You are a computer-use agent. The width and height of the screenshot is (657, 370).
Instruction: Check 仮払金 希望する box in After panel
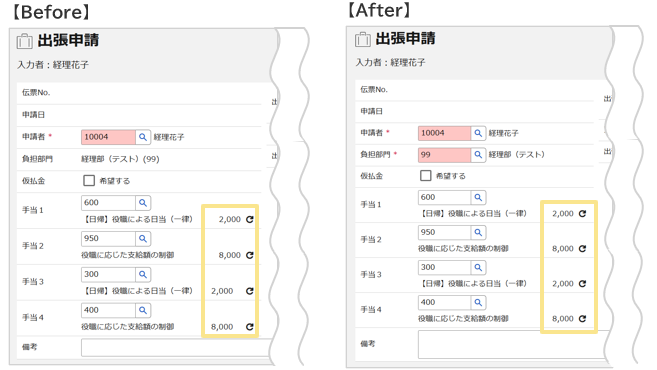pos(425,176)
